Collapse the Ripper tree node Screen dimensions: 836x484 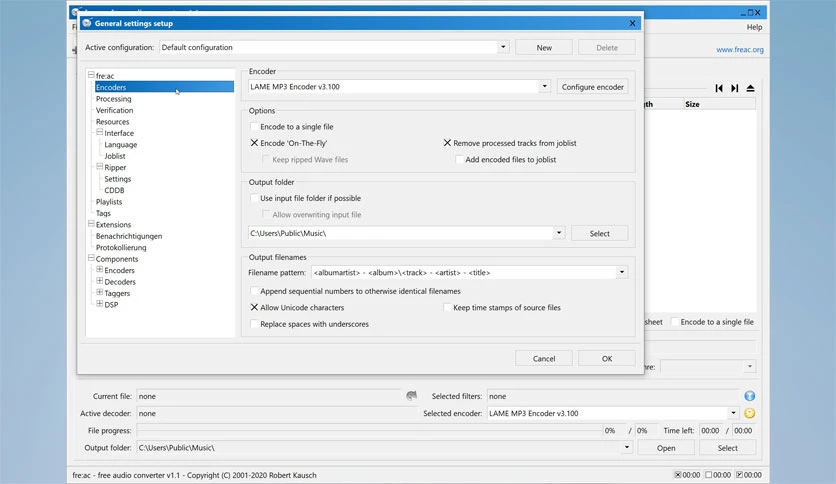(x=100, y=166)
